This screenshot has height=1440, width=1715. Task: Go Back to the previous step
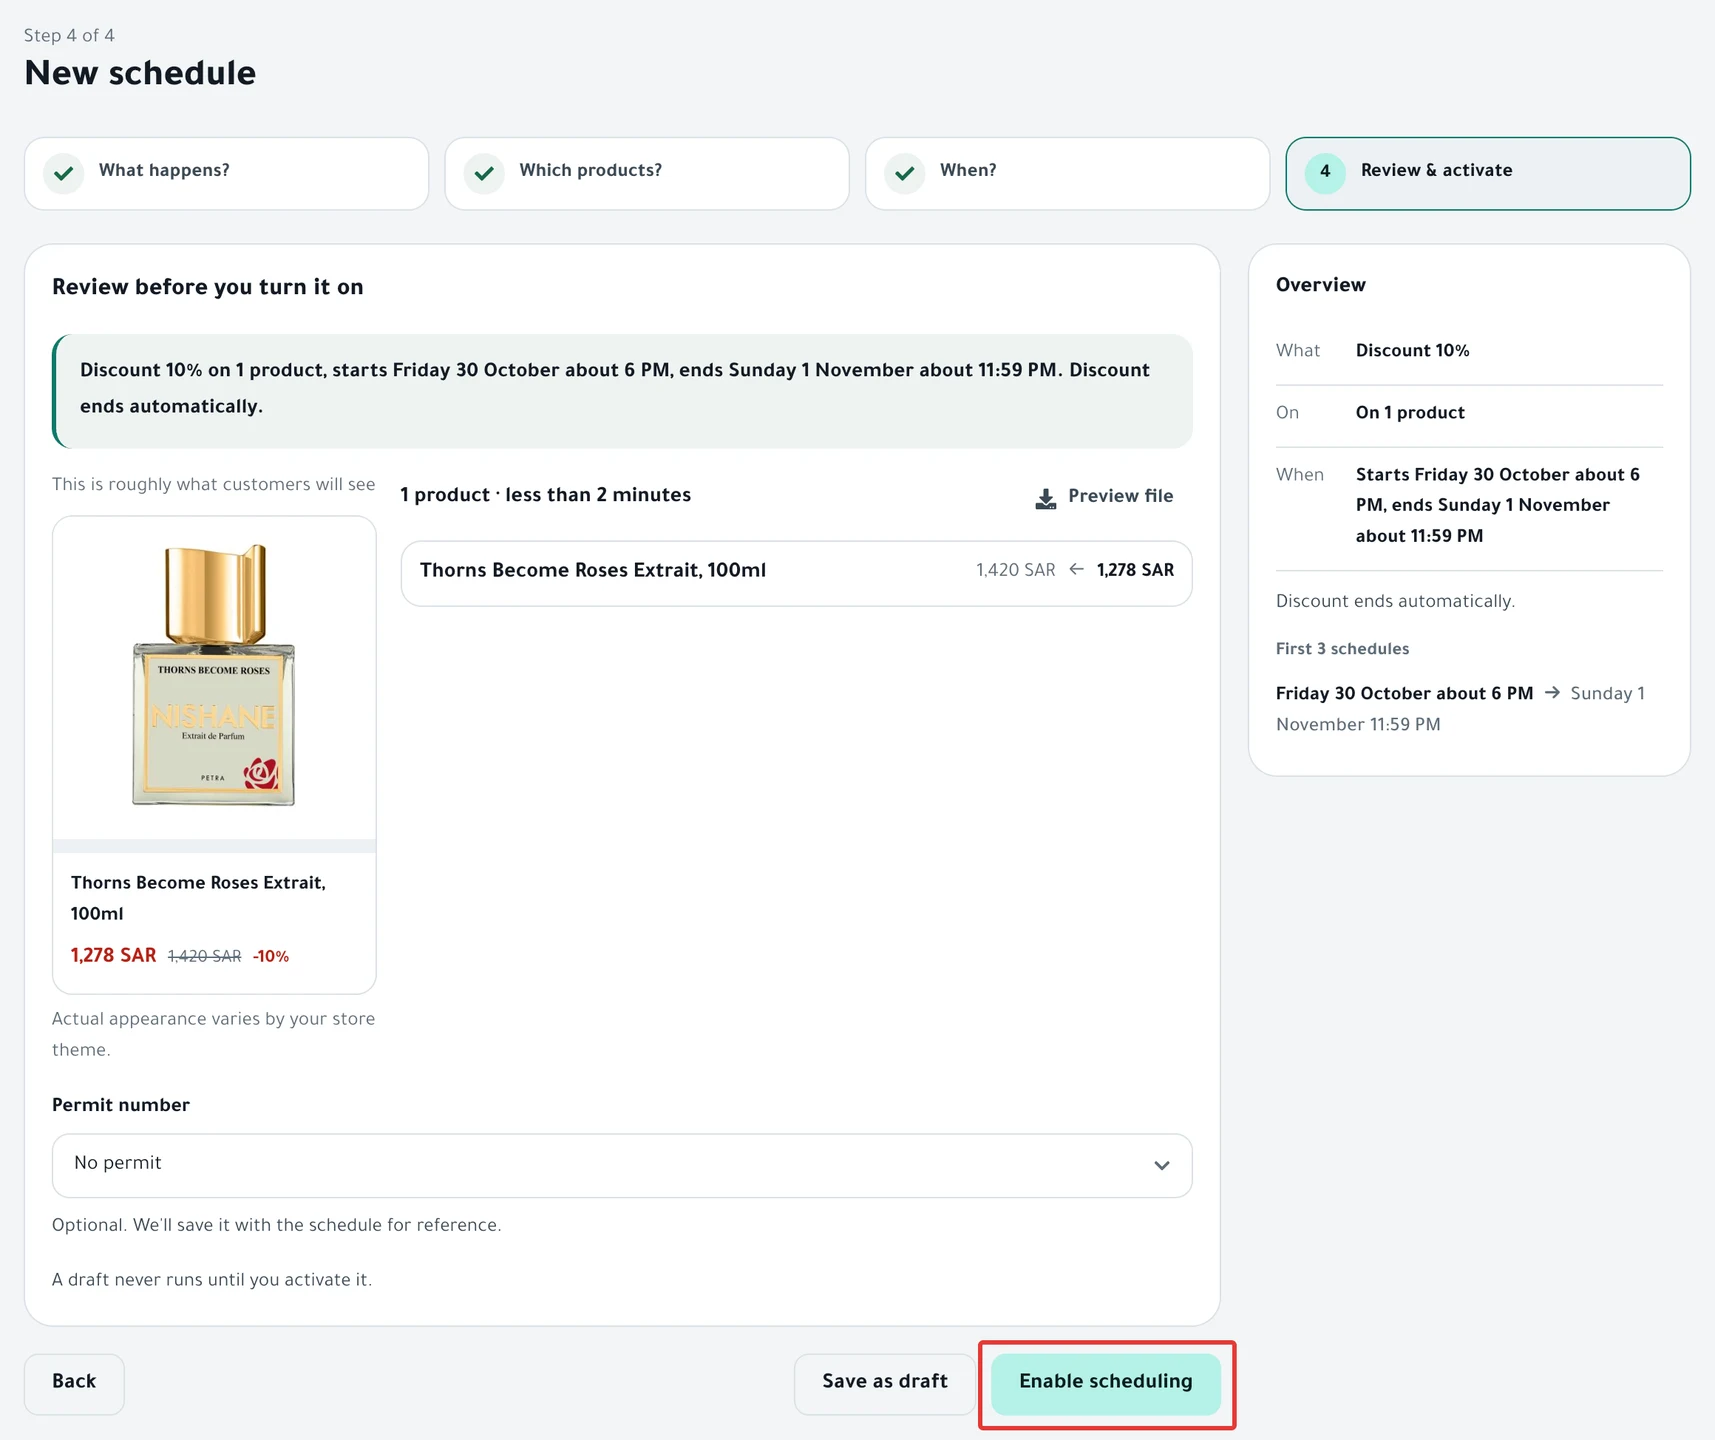pos(74,1384)
